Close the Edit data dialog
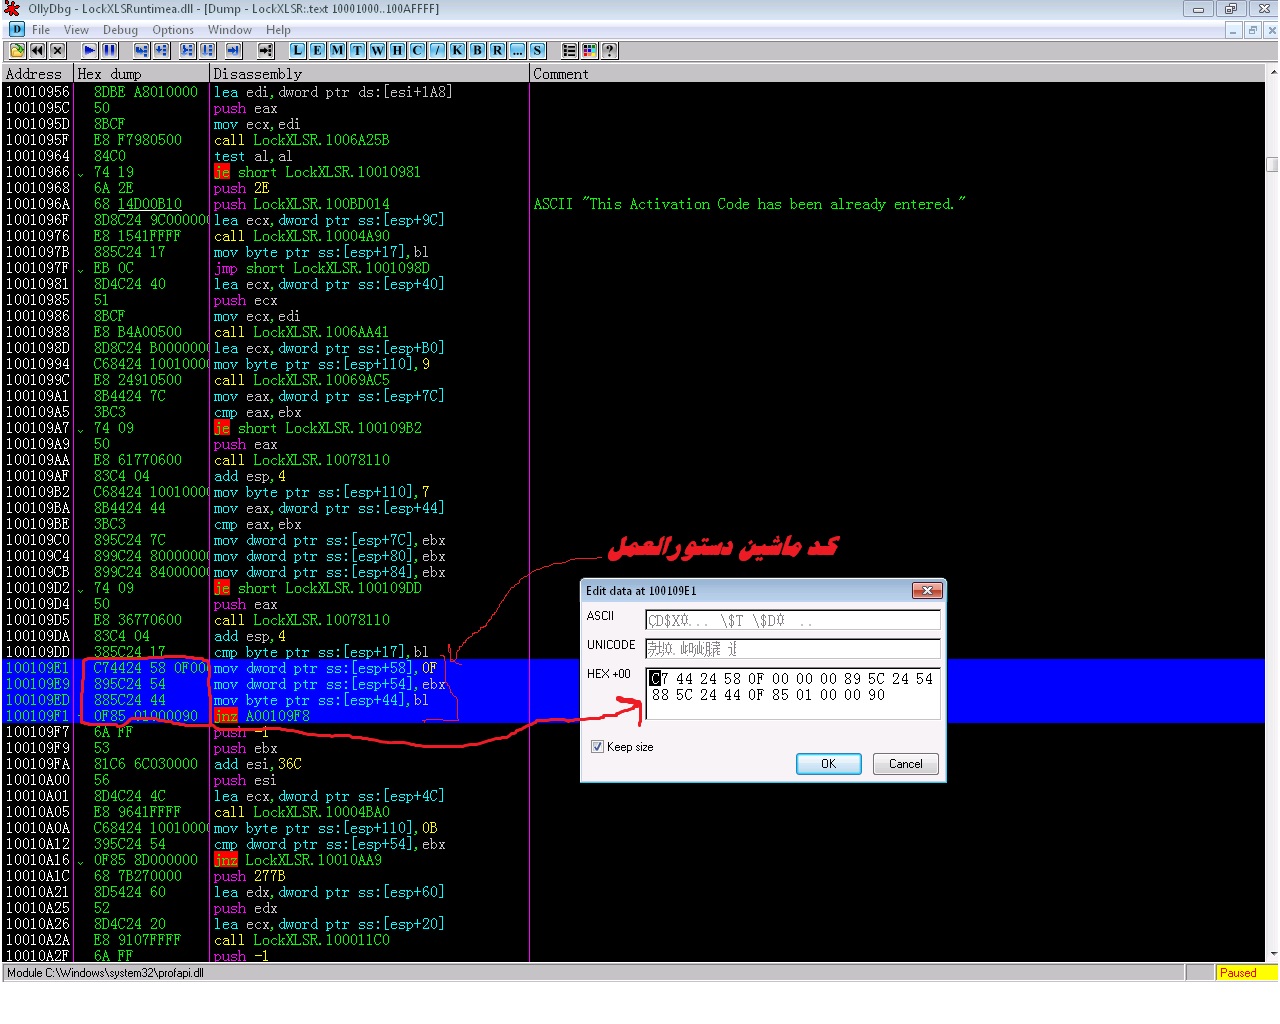 tap(927, 591)
